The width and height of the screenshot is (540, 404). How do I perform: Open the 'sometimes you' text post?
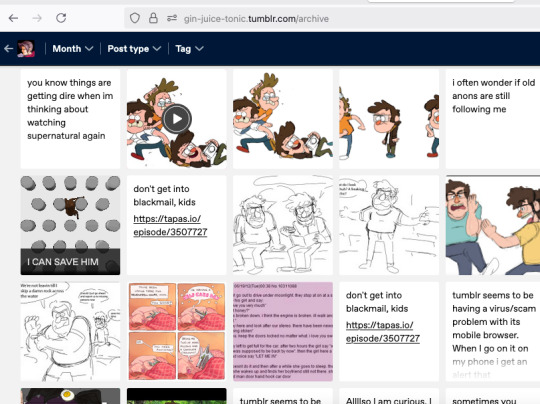[x=493, y=396]
